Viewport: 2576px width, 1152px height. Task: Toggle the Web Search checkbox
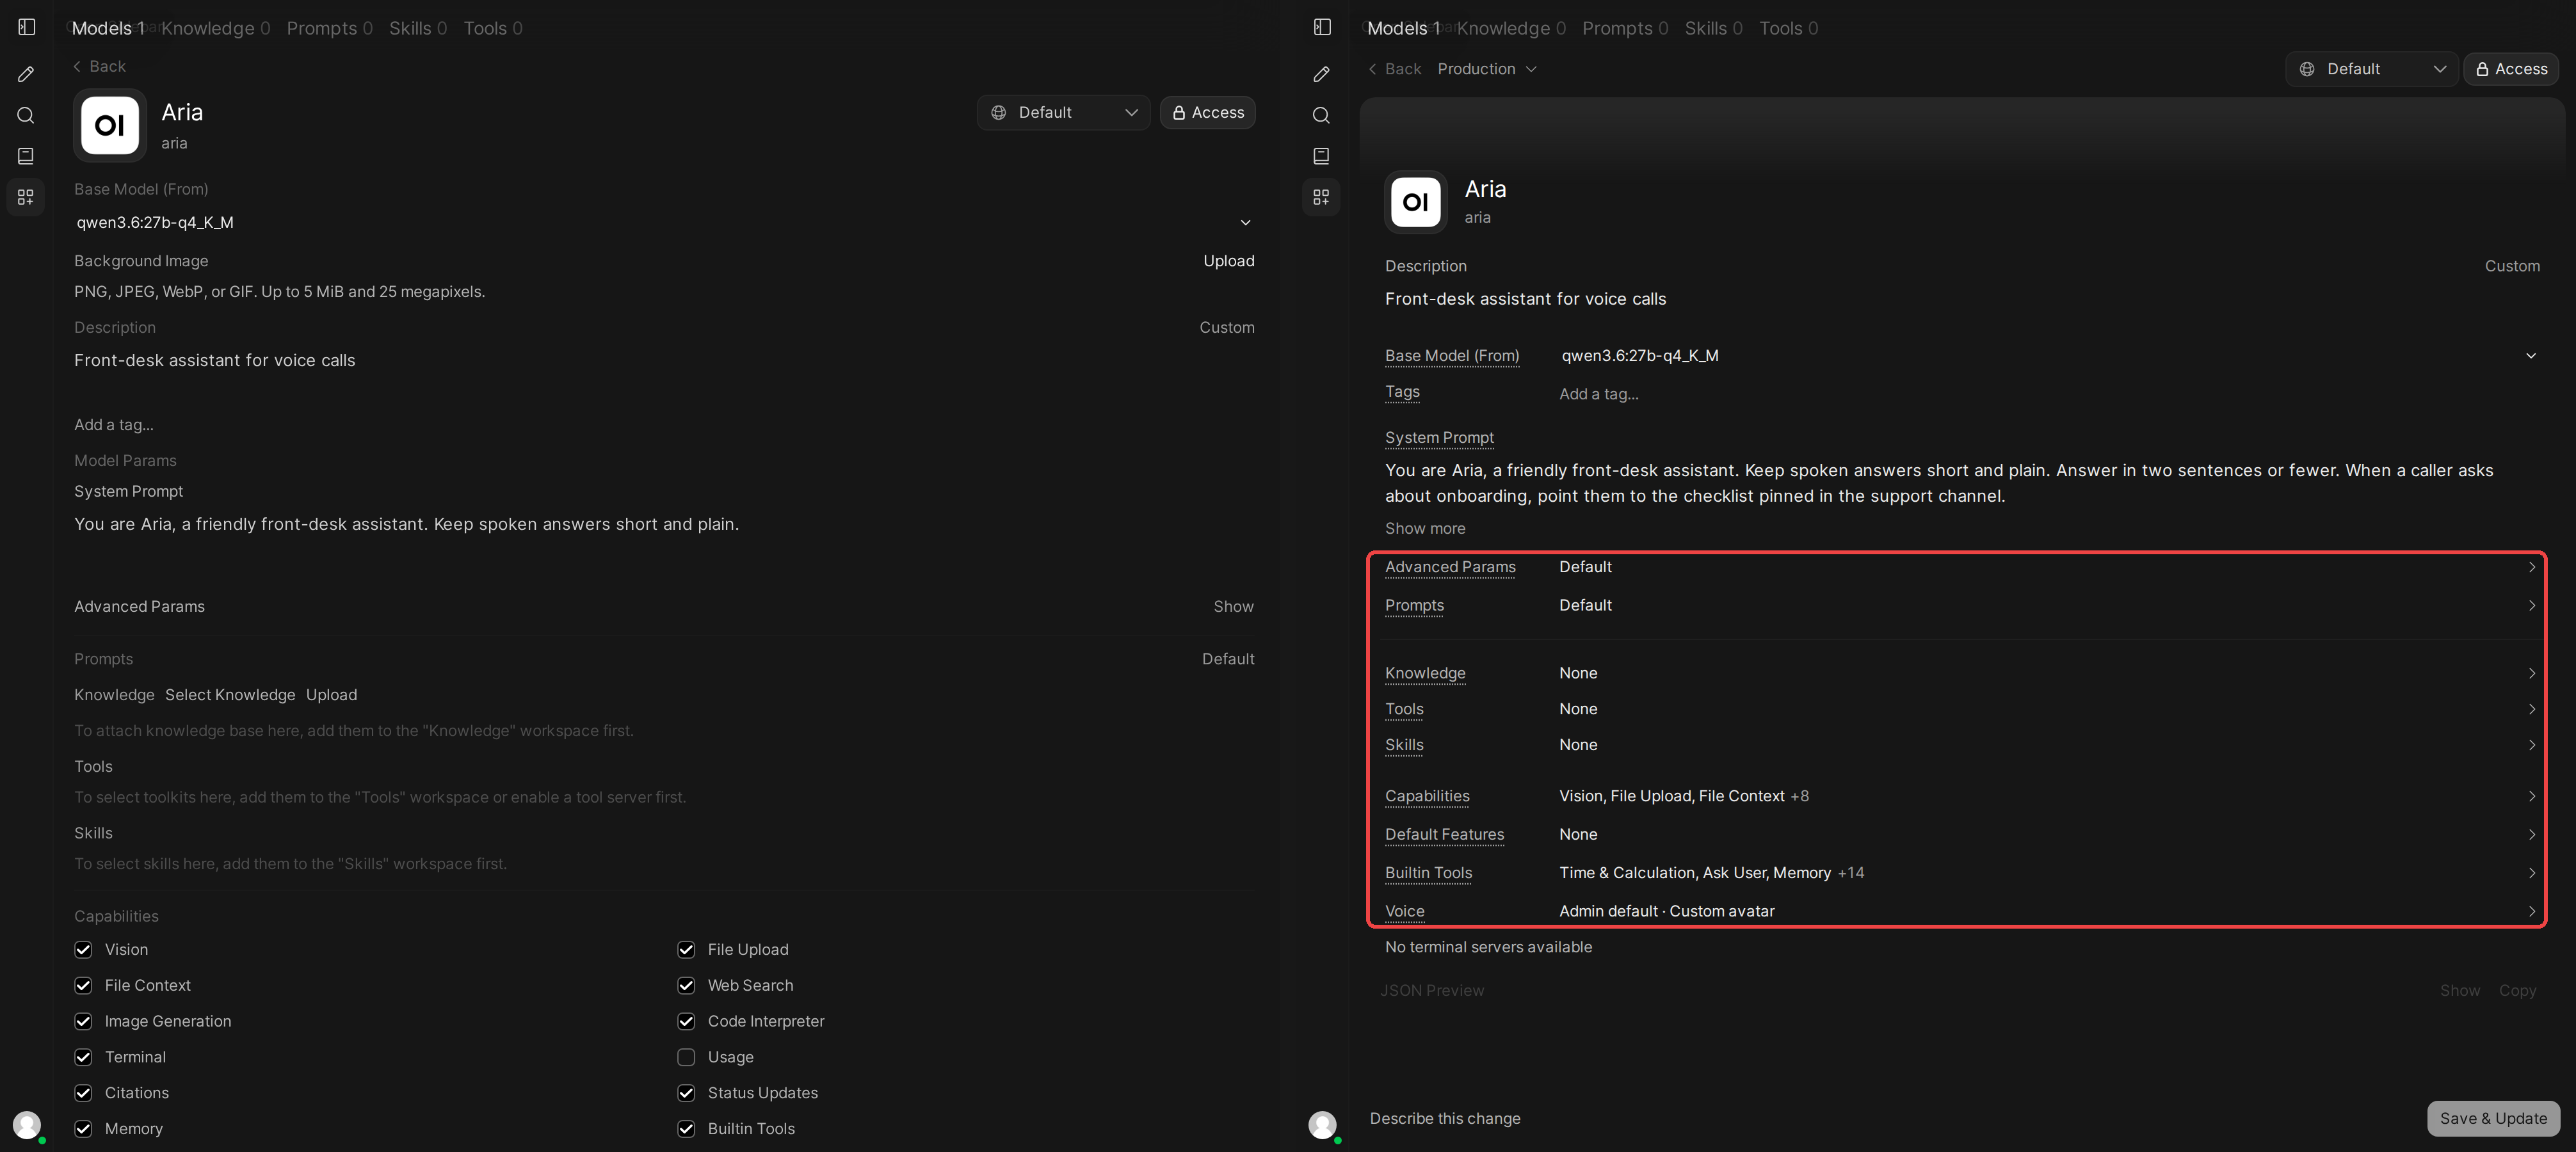[x=686, y=985]
